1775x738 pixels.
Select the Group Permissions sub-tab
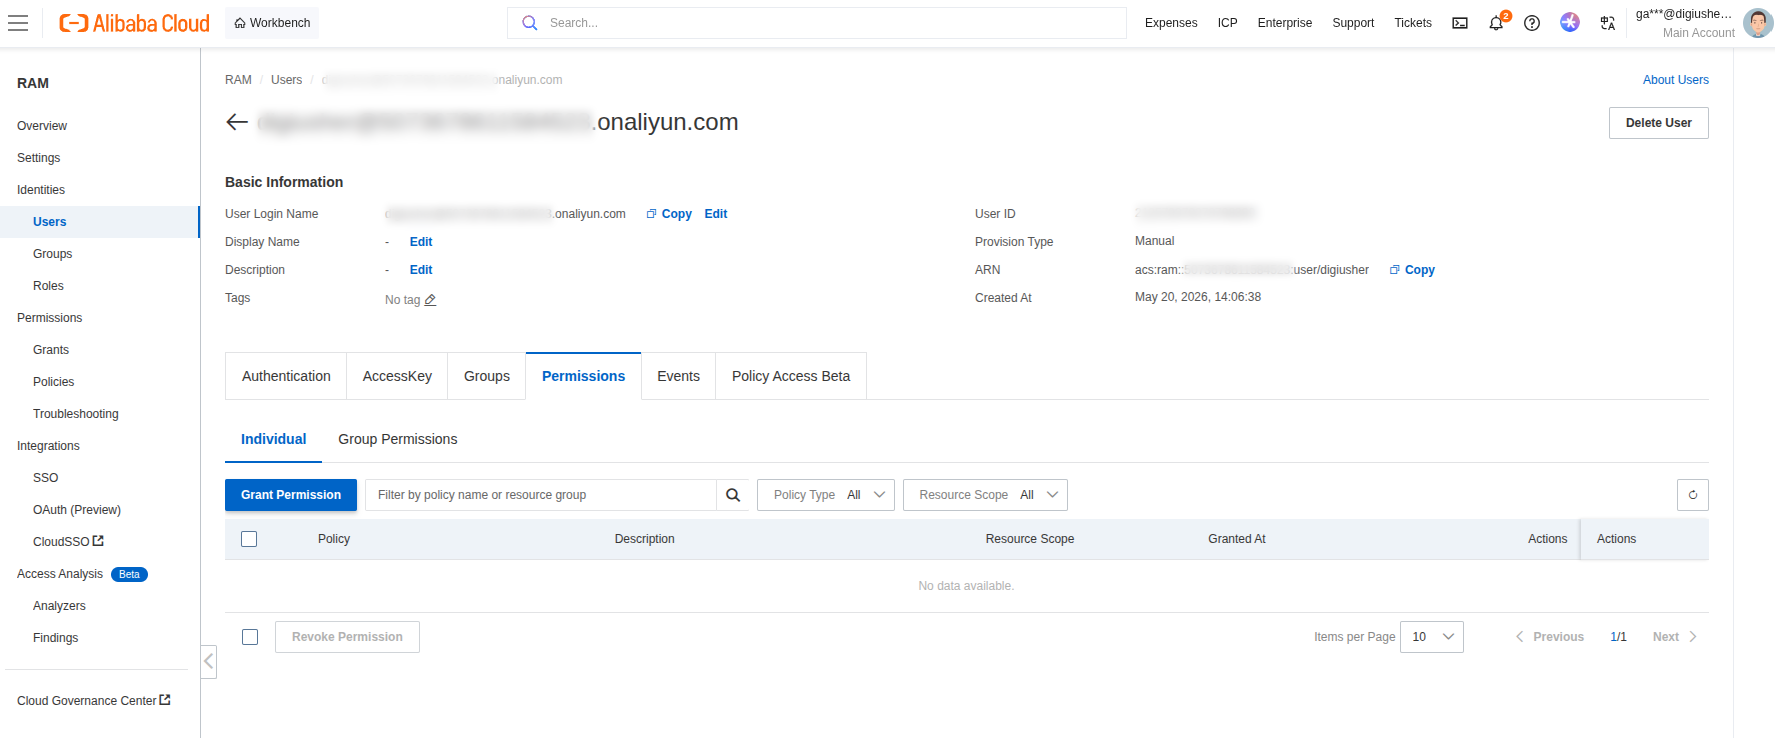click(x=398, y=439)
